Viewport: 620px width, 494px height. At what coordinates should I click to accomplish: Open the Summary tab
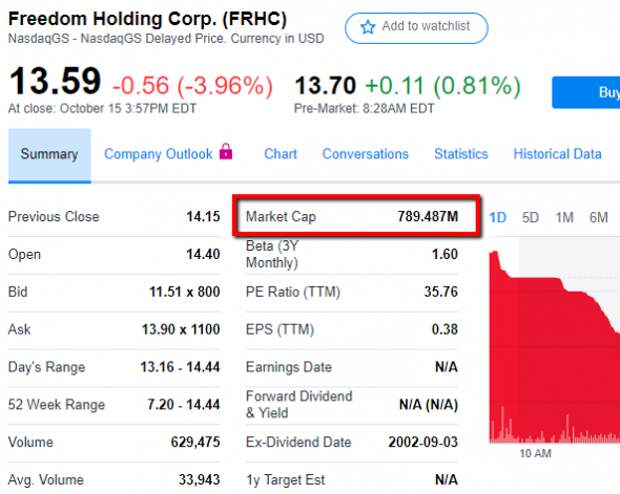[x=49, y=155]
